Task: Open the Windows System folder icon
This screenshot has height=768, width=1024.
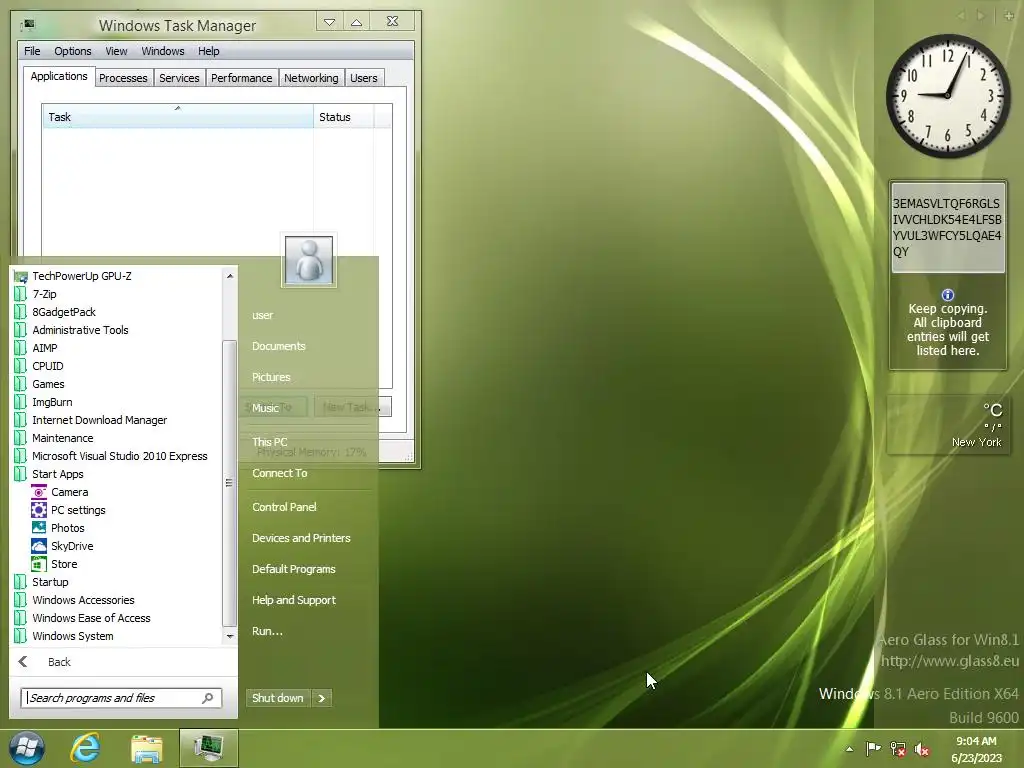Action: [21, 636]
